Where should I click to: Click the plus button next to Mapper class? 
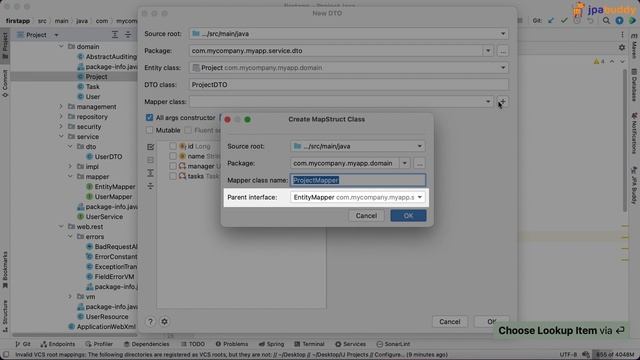pyautogui.click(x=503, y=102)
